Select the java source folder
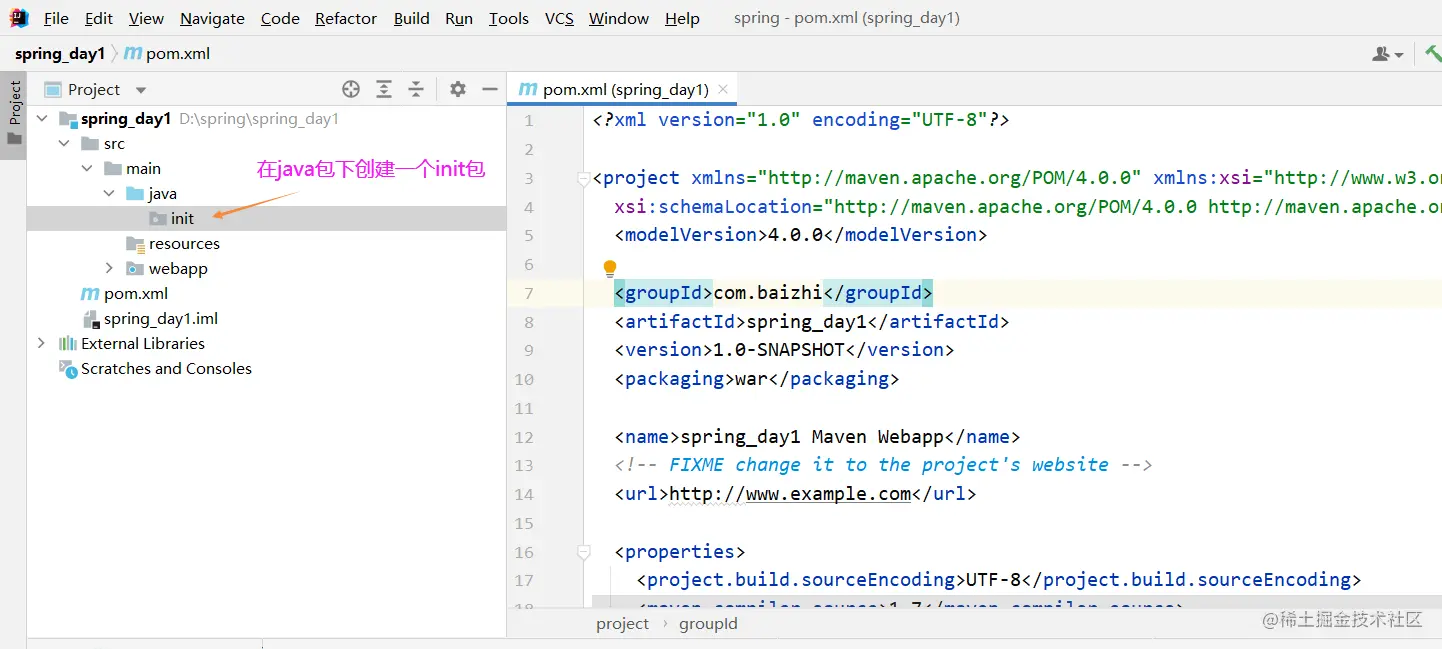 (163, 193)
